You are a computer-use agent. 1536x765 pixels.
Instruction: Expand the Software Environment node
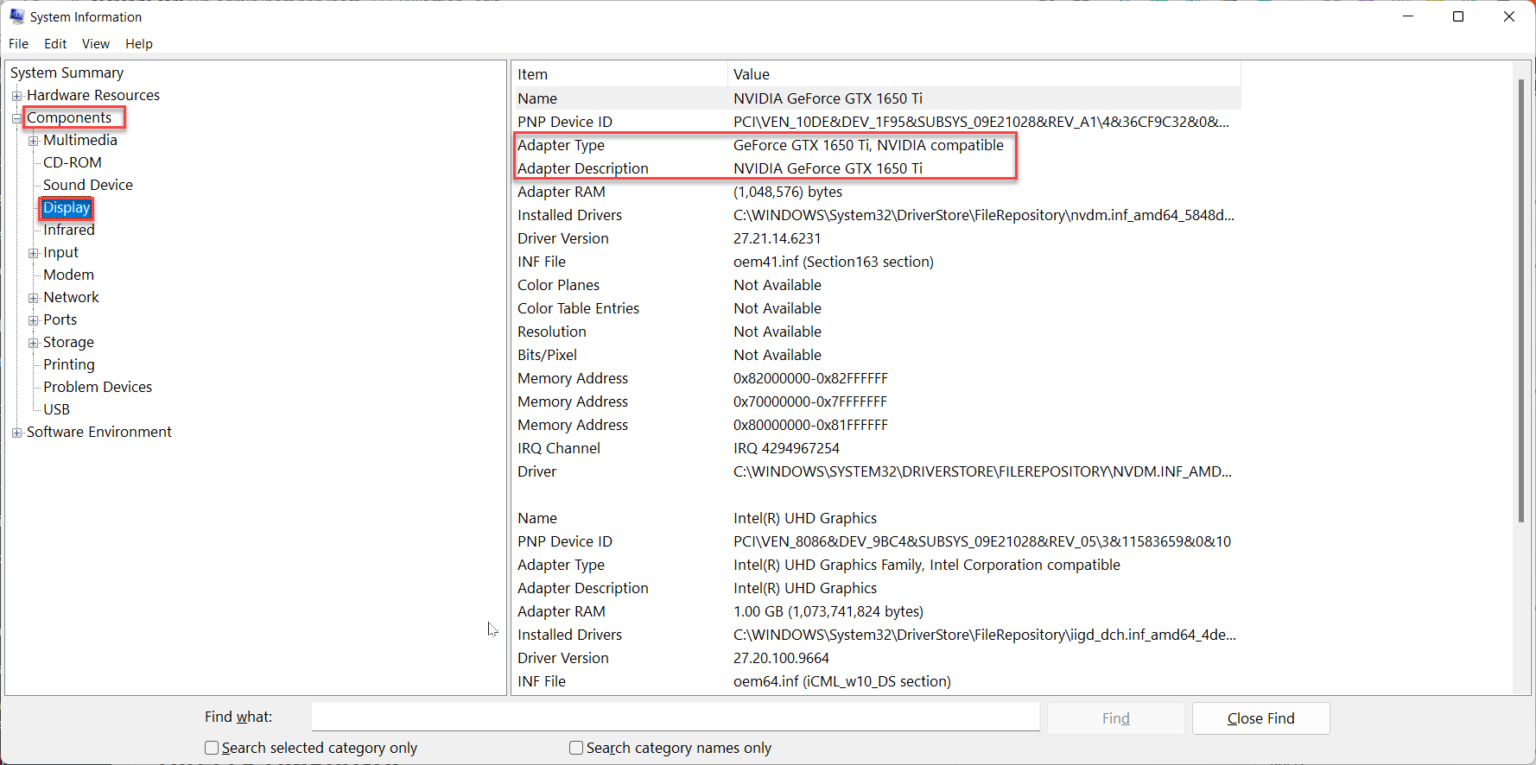17,433
